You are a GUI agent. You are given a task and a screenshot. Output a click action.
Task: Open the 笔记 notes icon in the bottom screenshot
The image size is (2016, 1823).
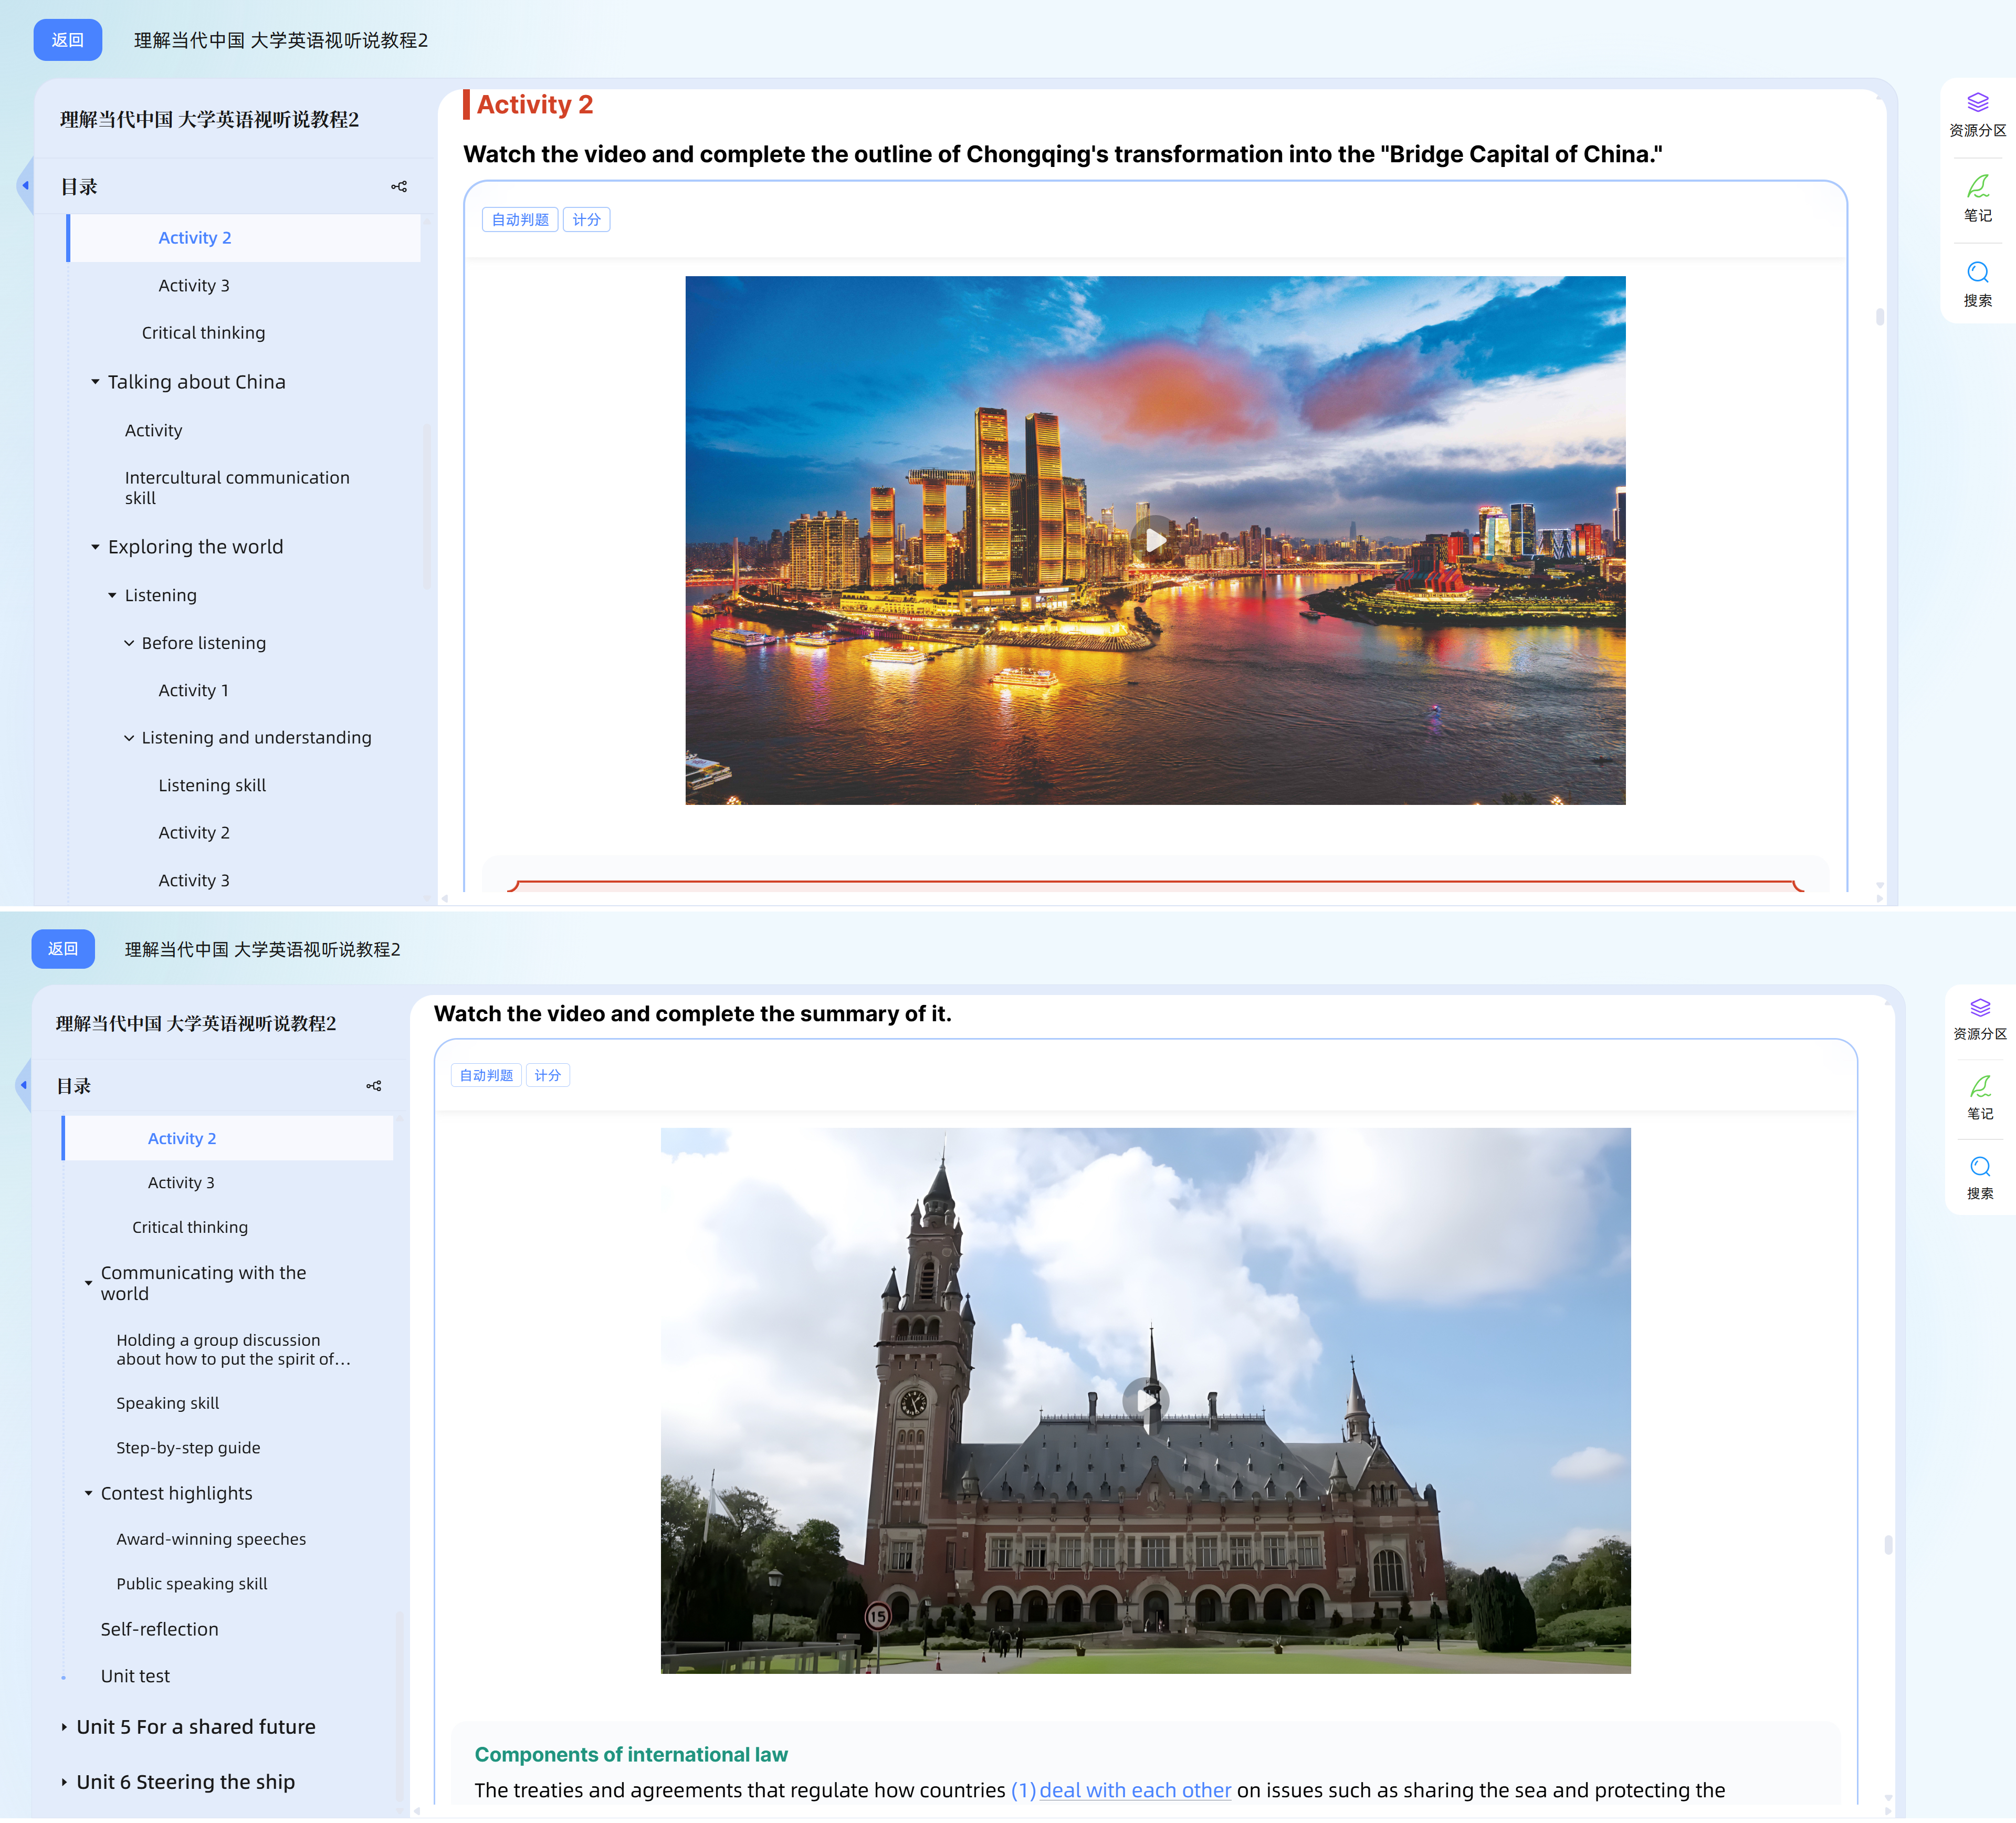tap(1979, 1097)
